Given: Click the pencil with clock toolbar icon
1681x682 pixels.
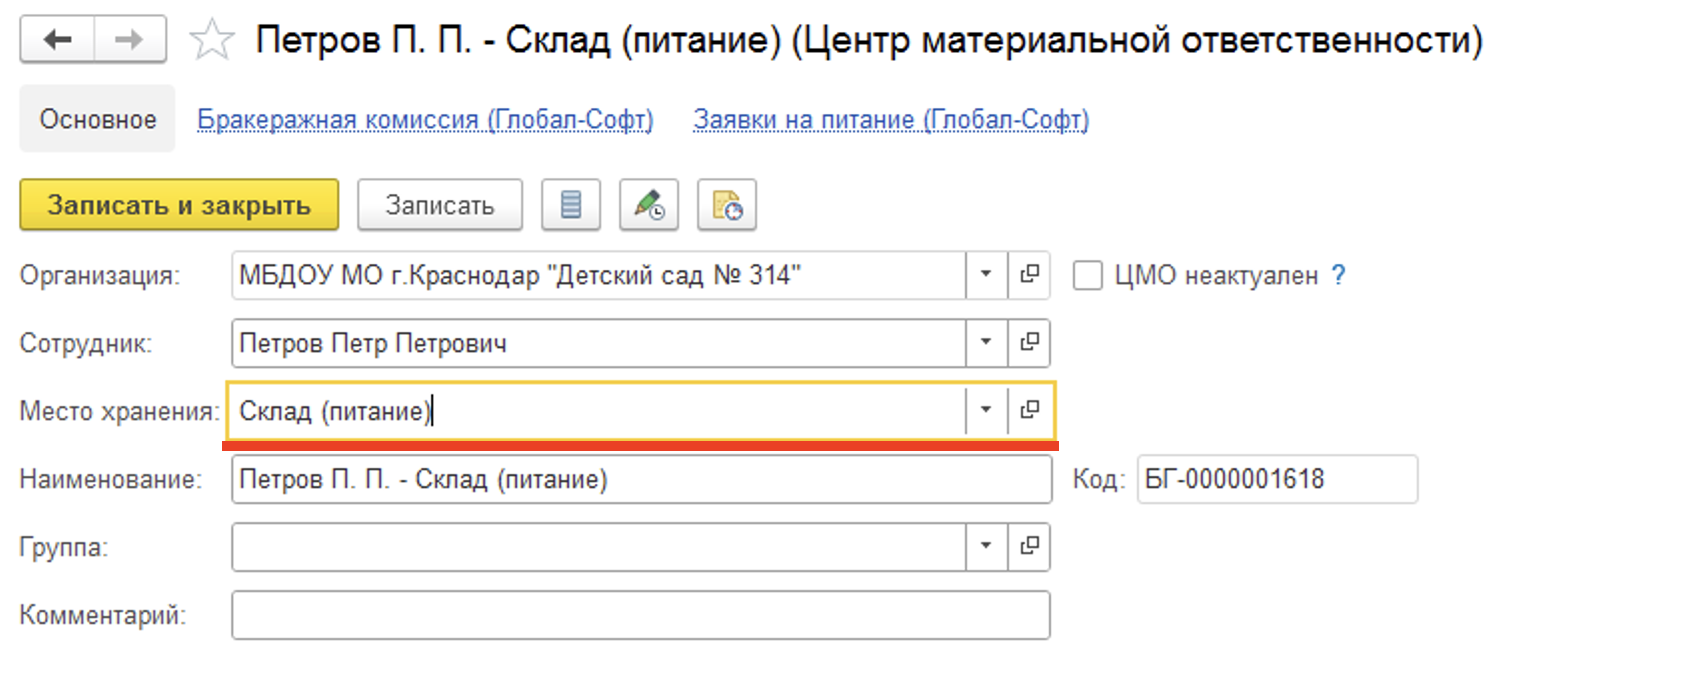Looking at the screenshot, I should click(x=649, y=206).
